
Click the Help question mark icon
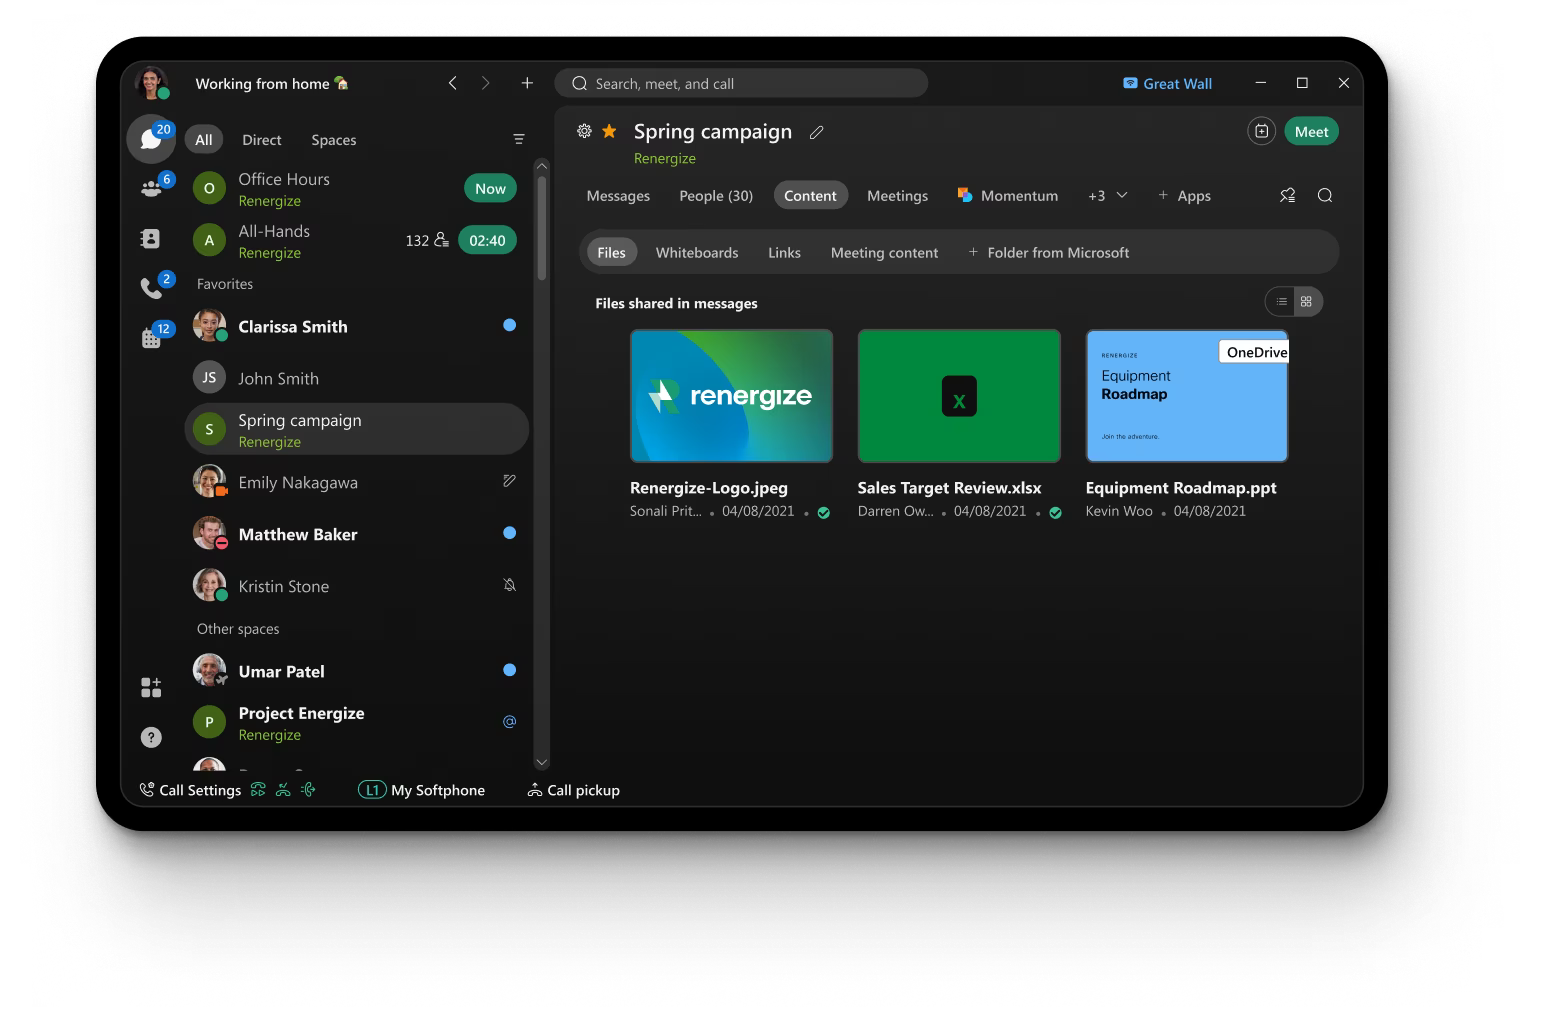pos(151,737)
